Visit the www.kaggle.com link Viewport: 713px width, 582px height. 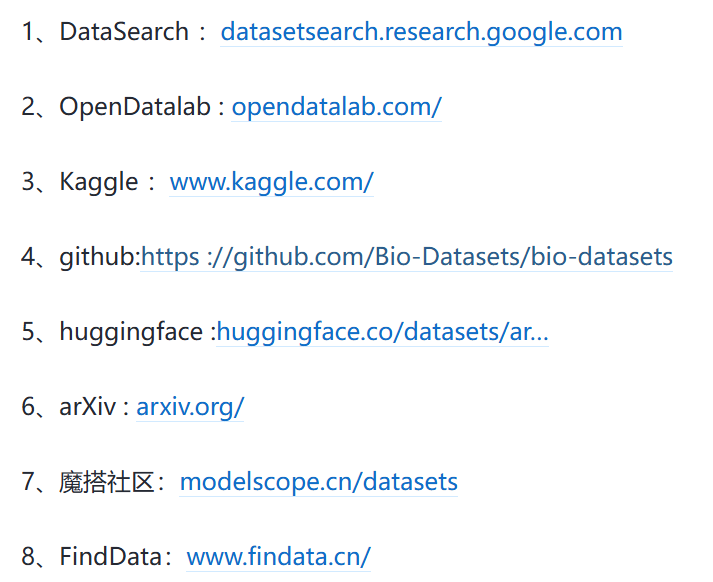click(x=271, y=182)
